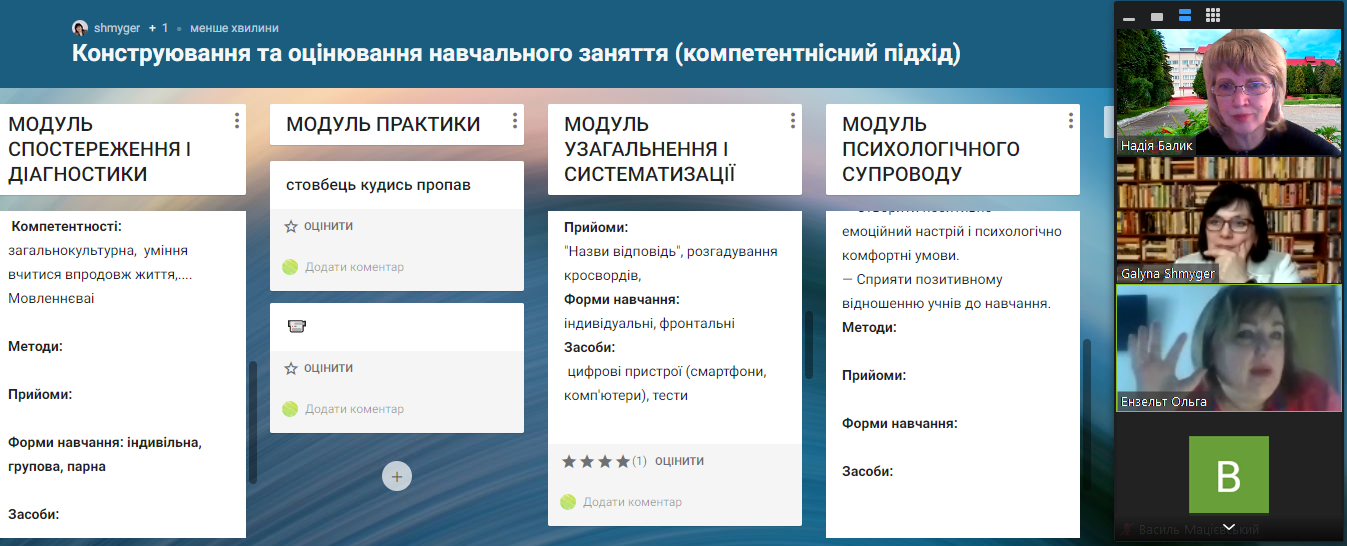Click ОЦІНИТИ on 'стовбець кудись пропав' card
This screenshot has height=546, width=1347.
click(328, 227)
